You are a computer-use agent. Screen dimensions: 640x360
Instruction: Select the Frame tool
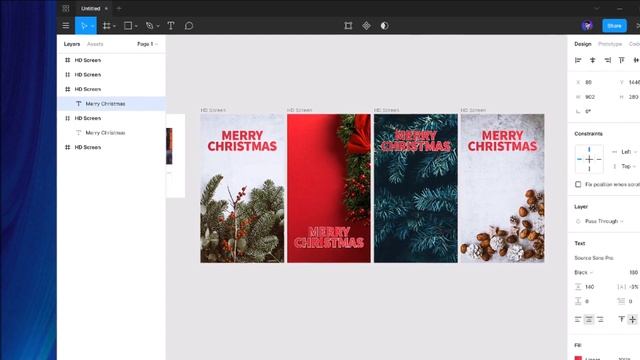coord(107,26)
